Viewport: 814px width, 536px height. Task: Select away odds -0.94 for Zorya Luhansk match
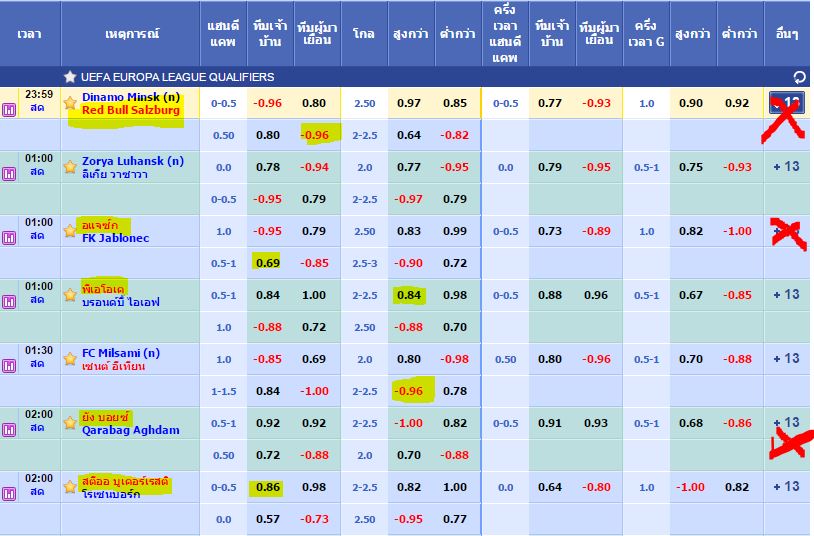click(x=315, y=167)
